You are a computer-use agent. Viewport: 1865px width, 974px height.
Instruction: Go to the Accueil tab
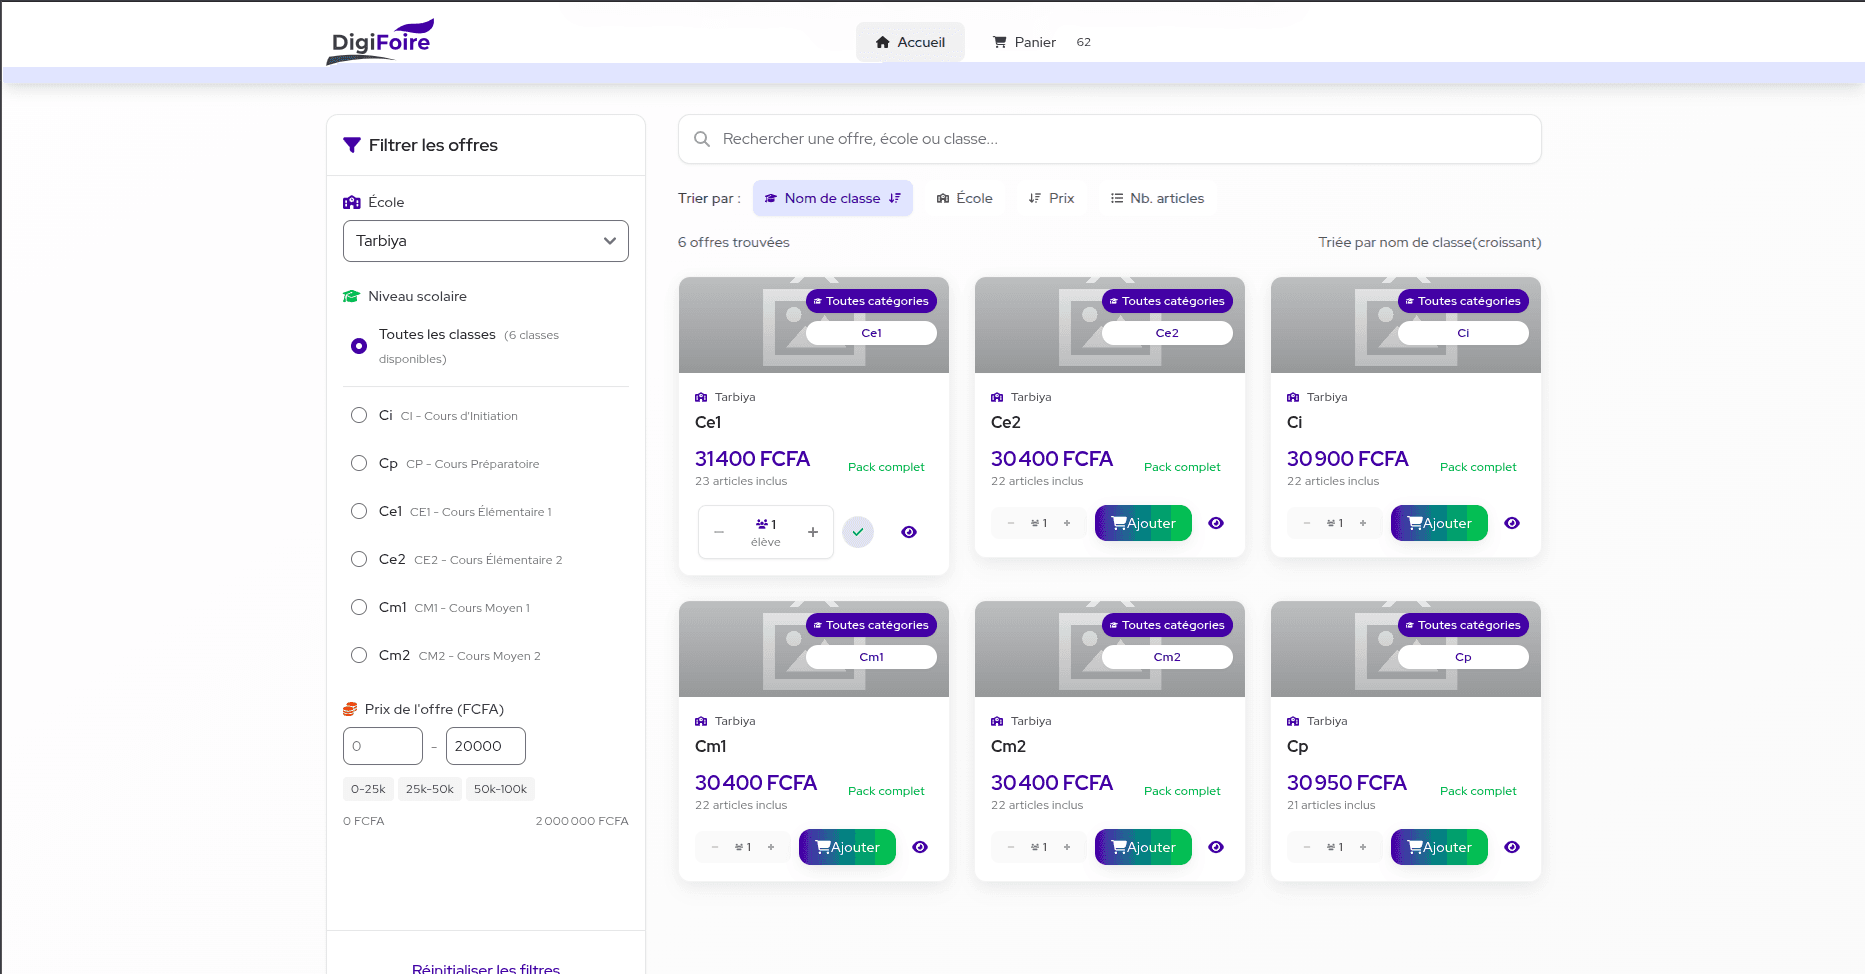coord(910,42)
